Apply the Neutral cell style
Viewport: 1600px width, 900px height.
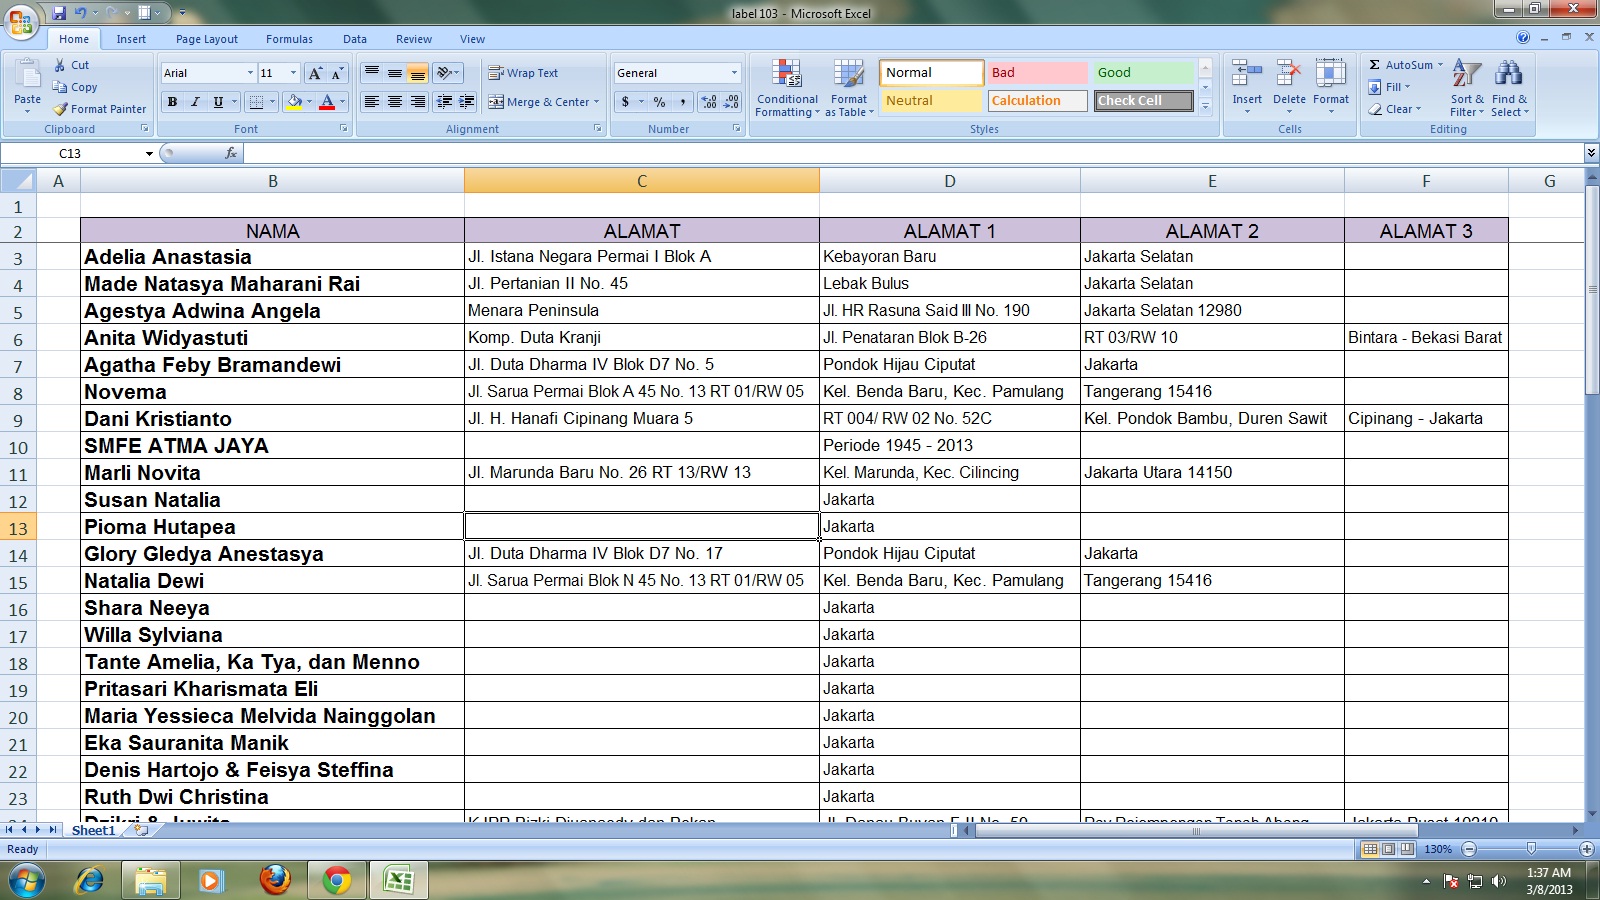click(931, 101)
